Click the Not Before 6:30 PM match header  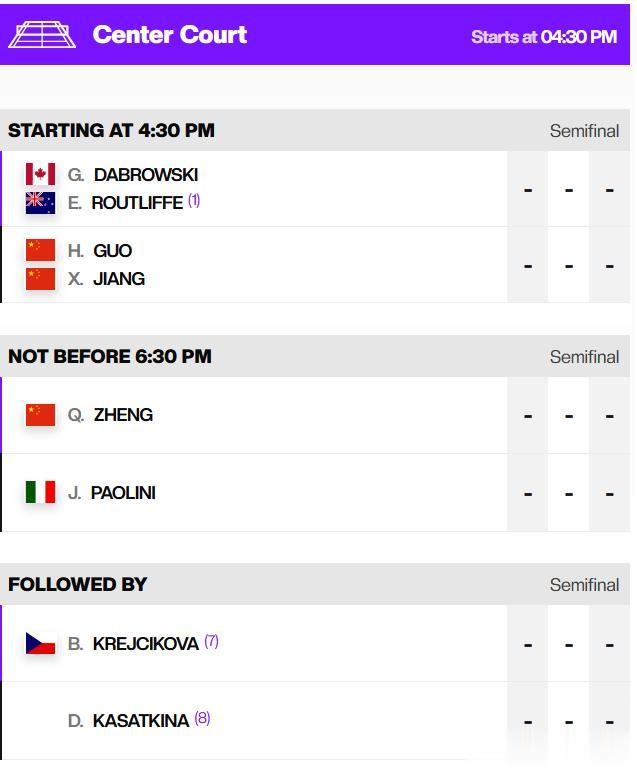tap(315, 357)
